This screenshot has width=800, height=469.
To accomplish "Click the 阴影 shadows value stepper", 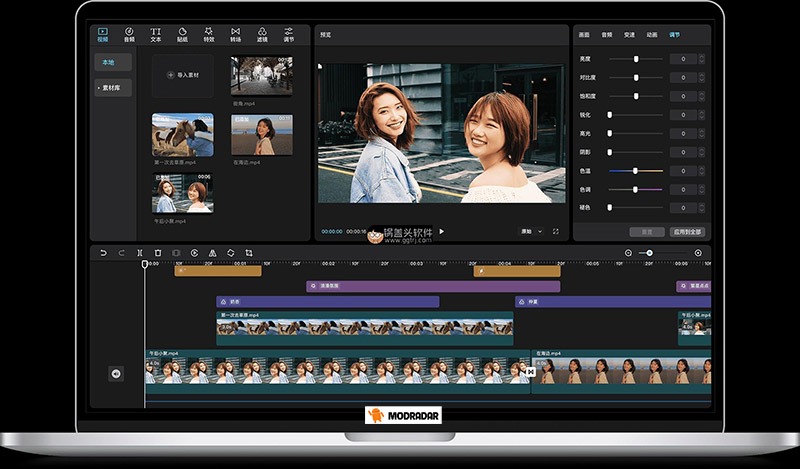I will [702, 152].
